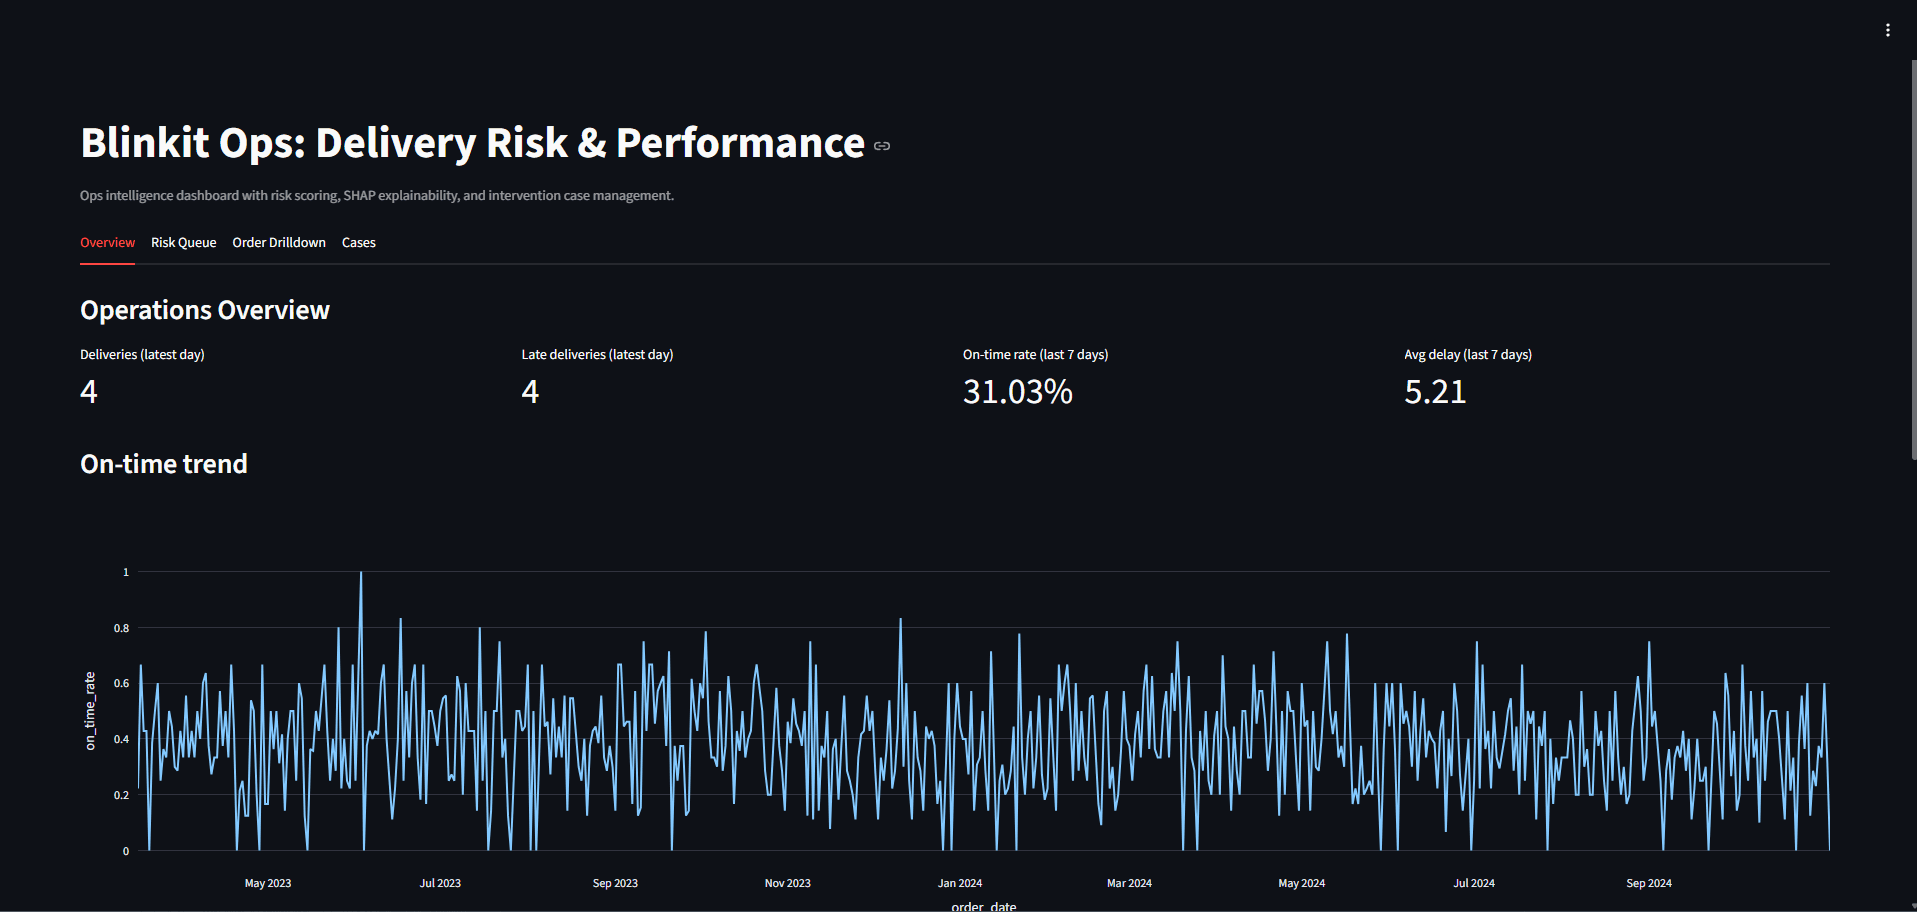Click the 'On-time trend' heading

click(164, 464)
